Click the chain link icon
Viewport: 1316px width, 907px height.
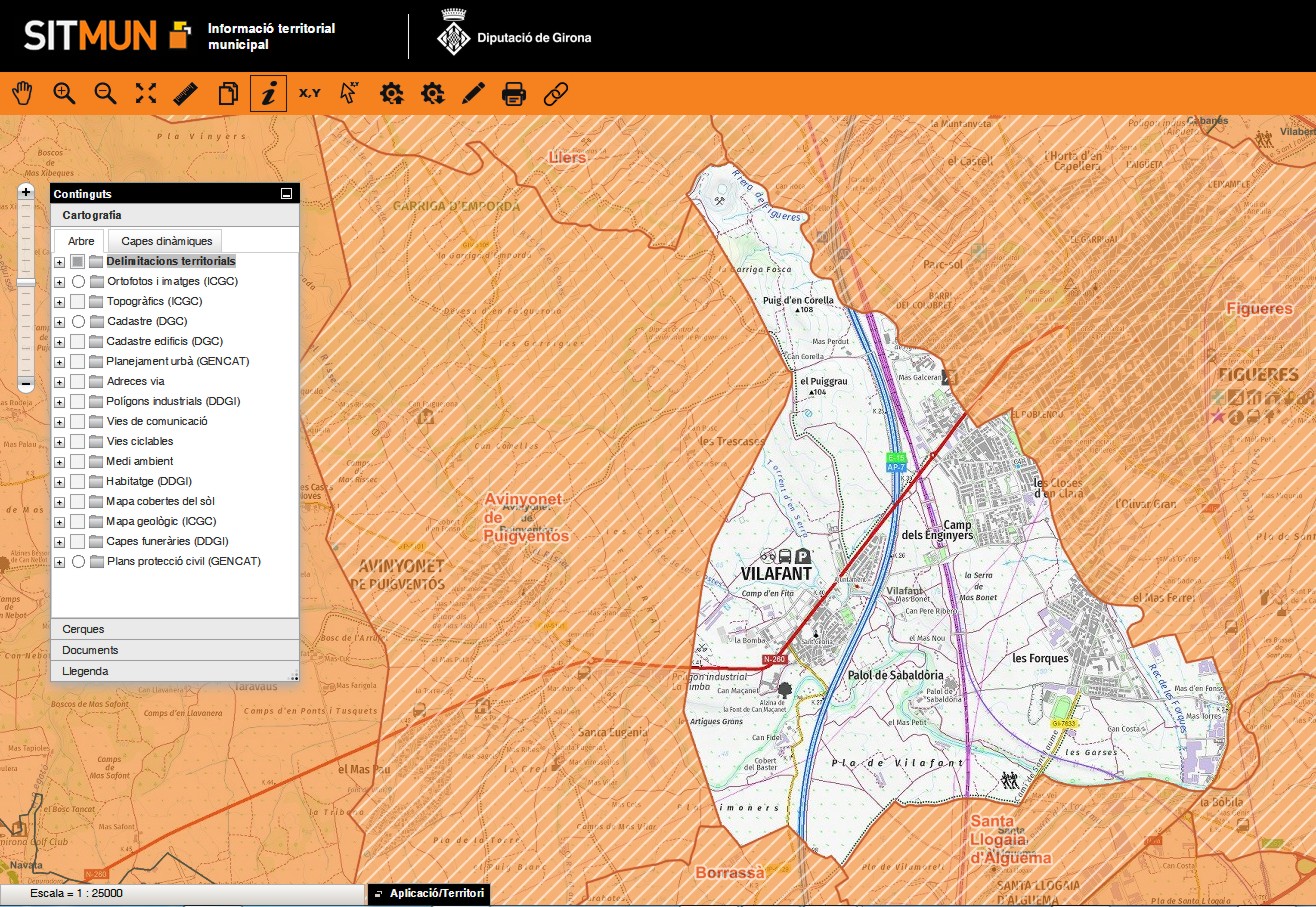point(555,94)
